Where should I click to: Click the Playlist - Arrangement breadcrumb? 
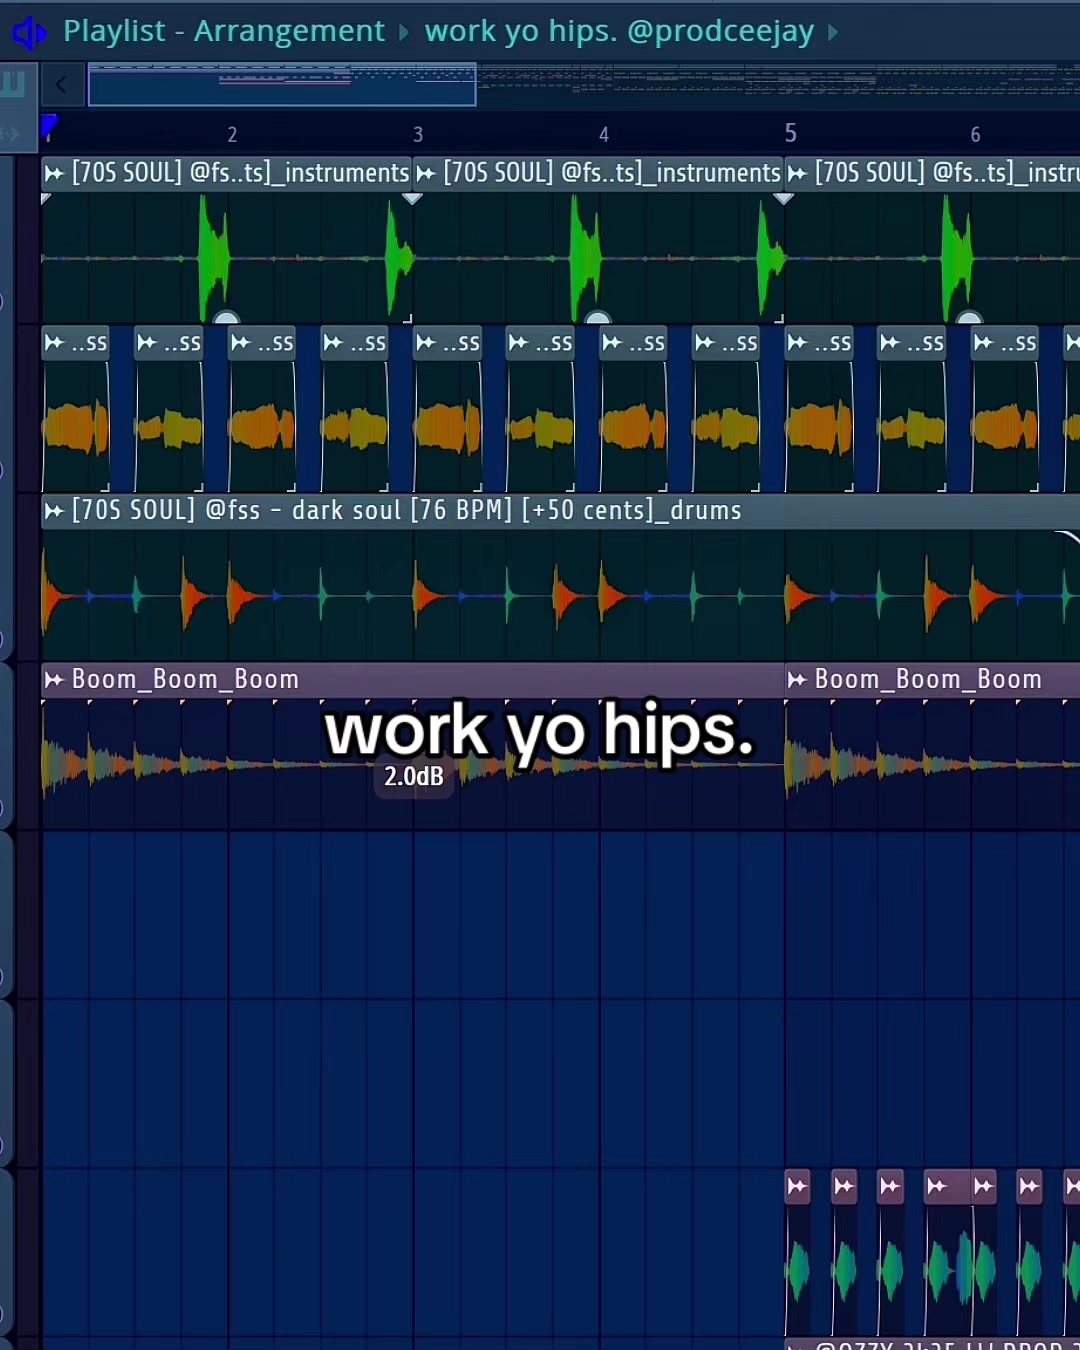tap(223, 31)
